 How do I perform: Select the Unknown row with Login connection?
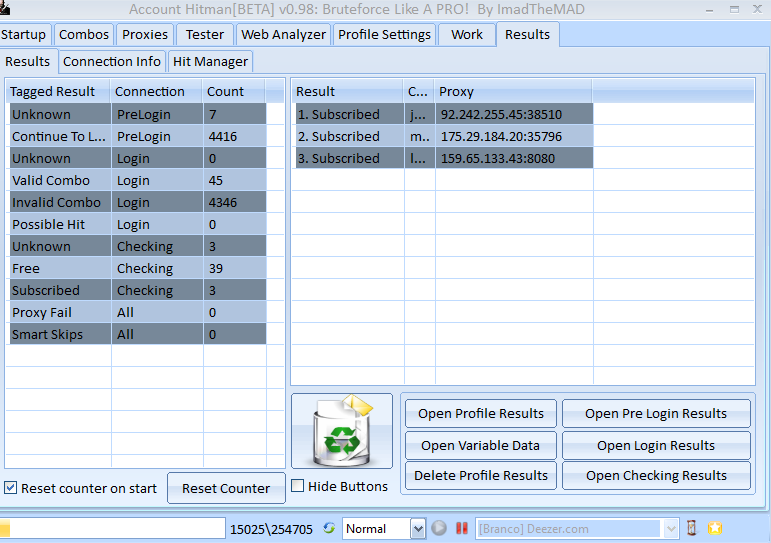point(138,158)
